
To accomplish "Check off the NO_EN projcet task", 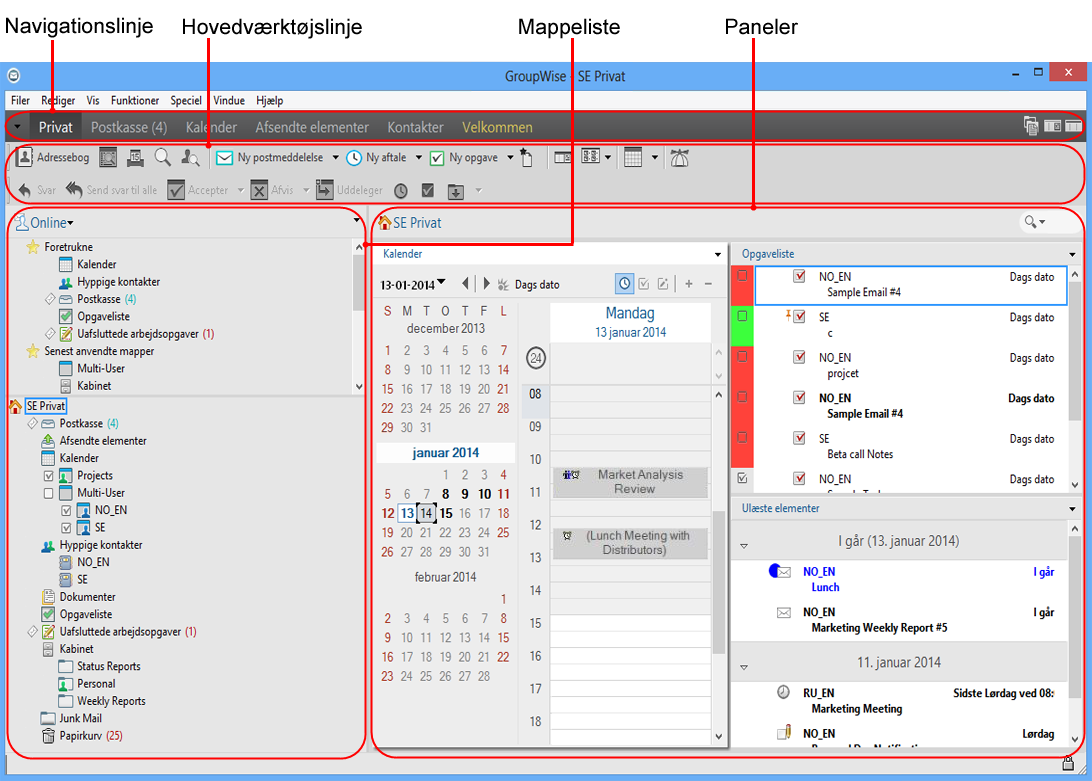I will 742,357.
